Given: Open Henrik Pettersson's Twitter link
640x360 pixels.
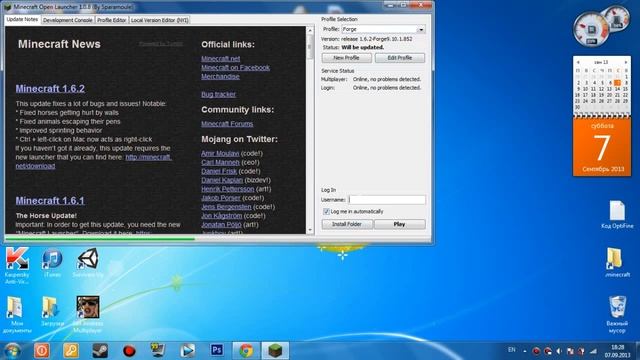Looking at the screenshot, I should 227,189.
